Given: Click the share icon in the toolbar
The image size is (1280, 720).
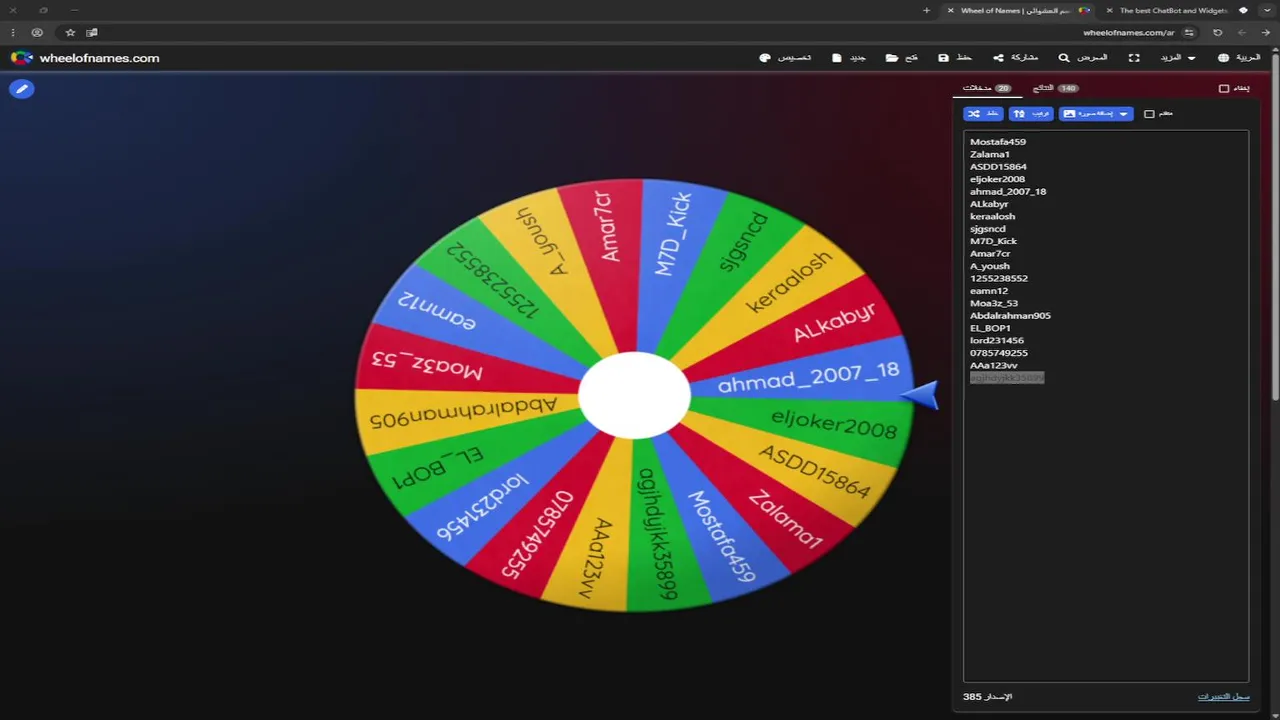Looking at the screenshot, I should (998, 58).
